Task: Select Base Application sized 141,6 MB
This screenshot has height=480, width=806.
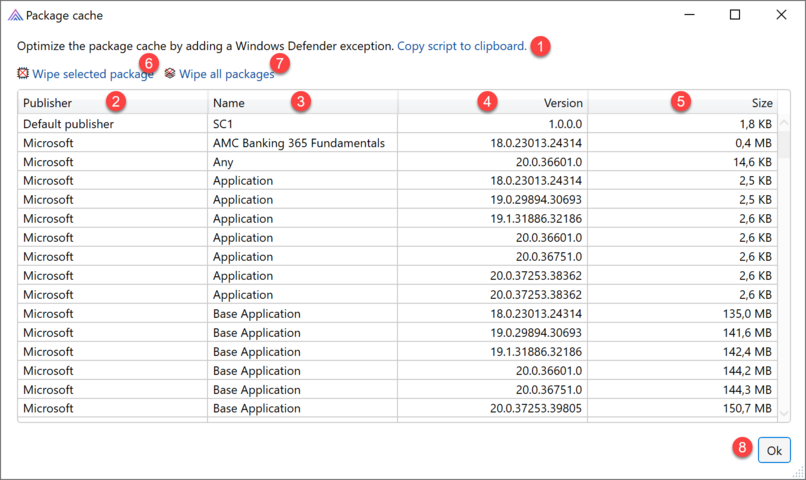Action: [397, 333]
